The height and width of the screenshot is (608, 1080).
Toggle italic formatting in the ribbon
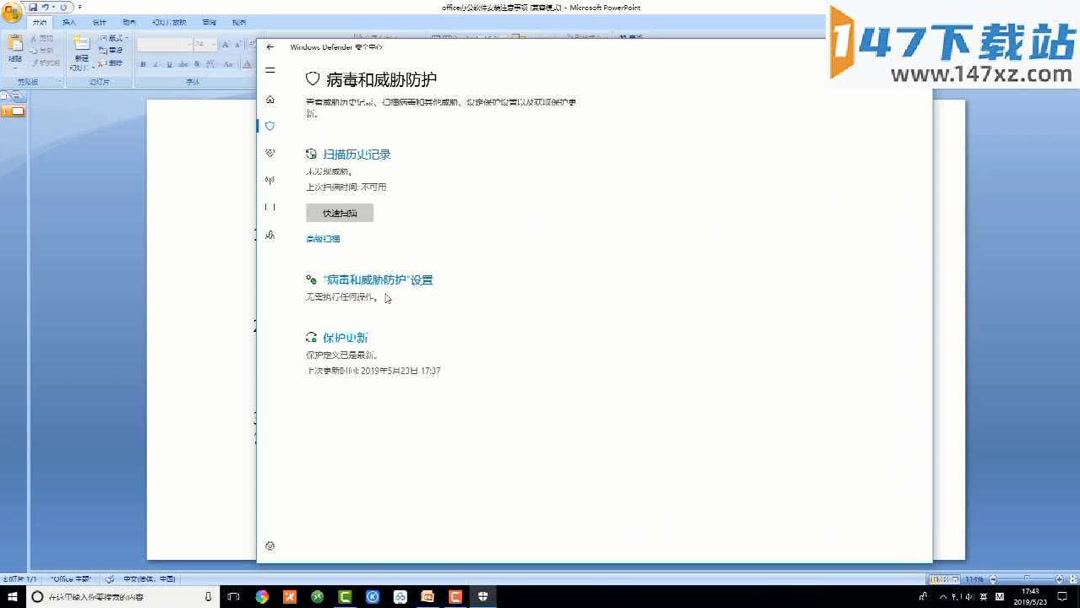pos(155,64)
